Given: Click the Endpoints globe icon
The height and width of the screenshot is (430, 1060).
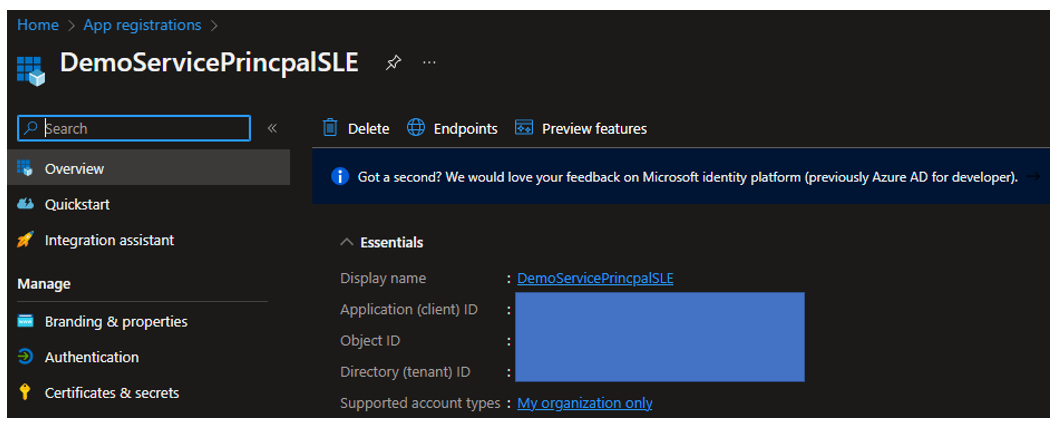Looking at the screenshot, I should point(416,127).
